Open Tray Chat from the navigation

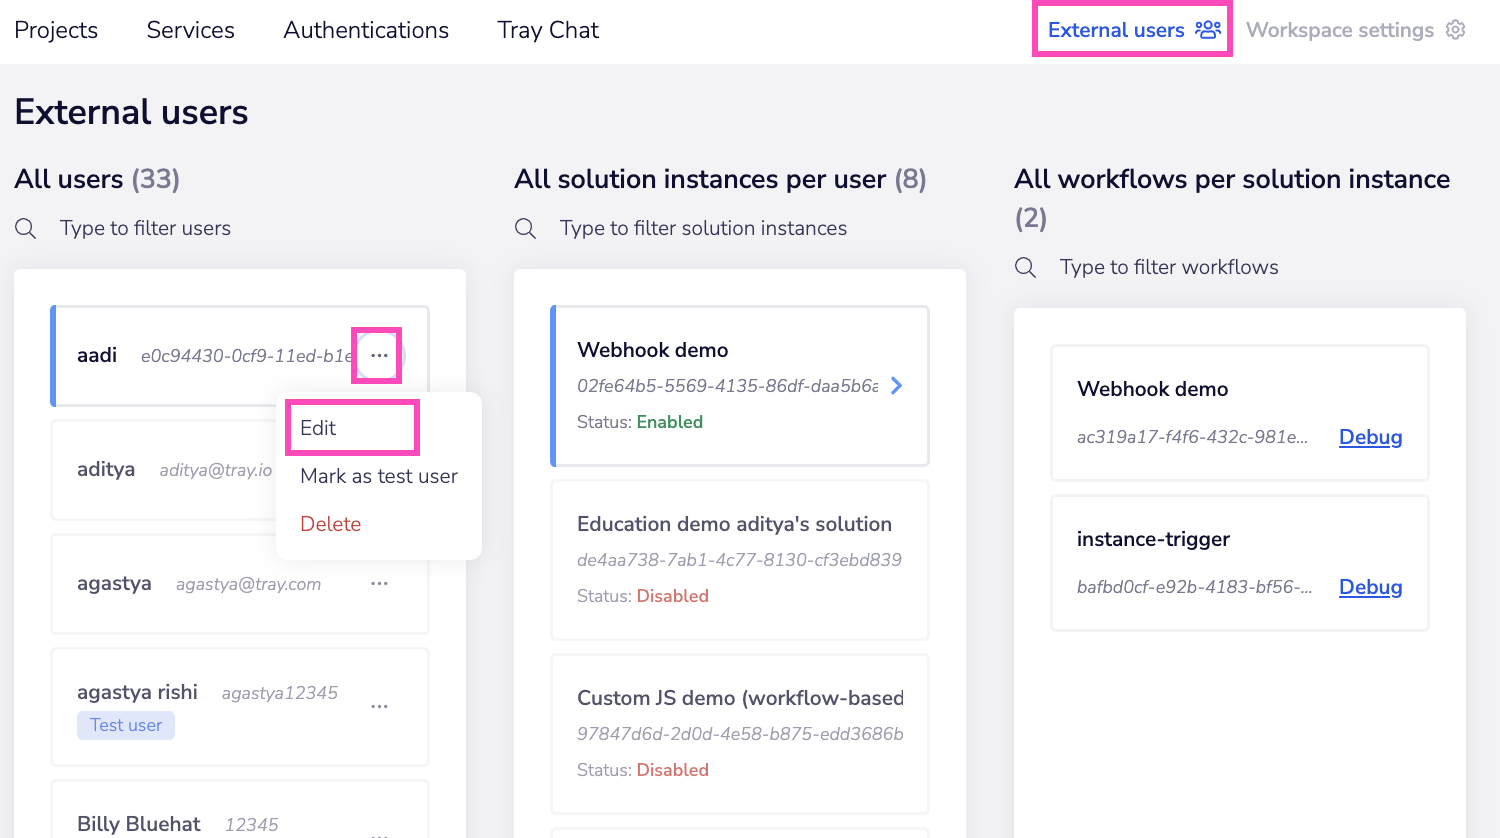[x=548, y=30]
